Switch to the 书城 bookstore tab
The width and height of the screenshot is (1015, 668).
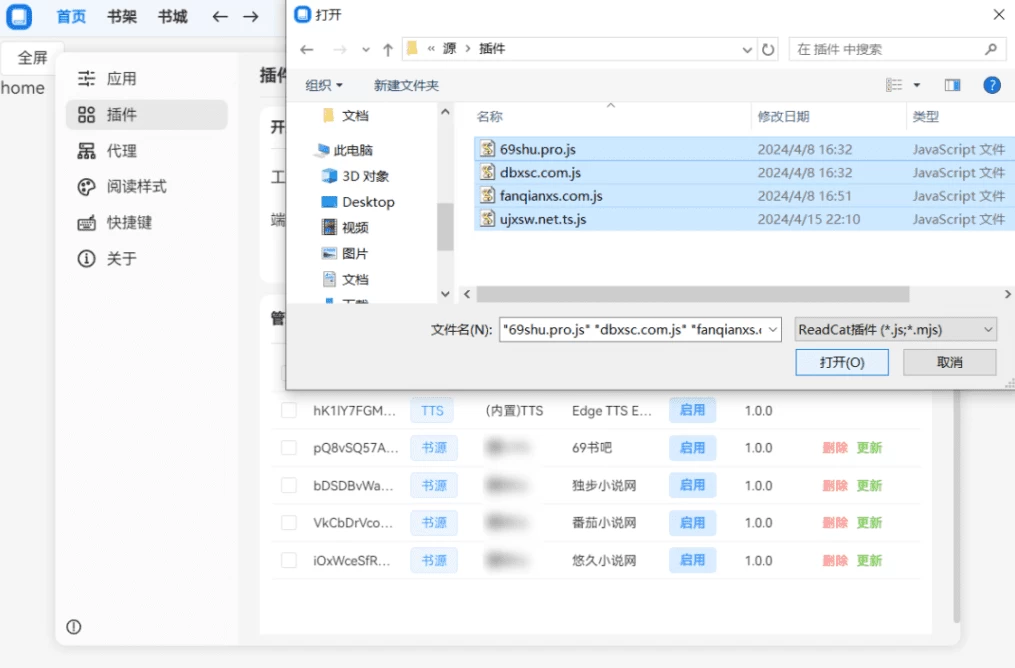(x=173, y=17)
